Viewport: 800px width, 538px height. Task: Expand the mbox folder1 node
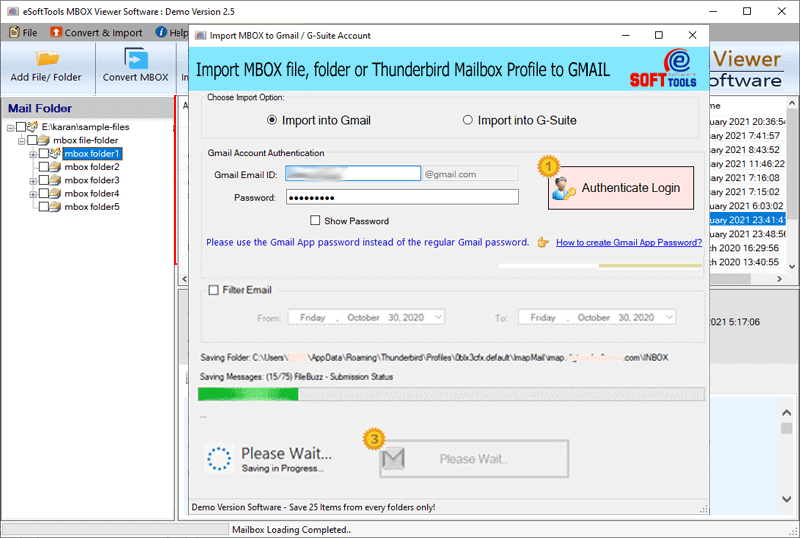(x=33, y=154)
